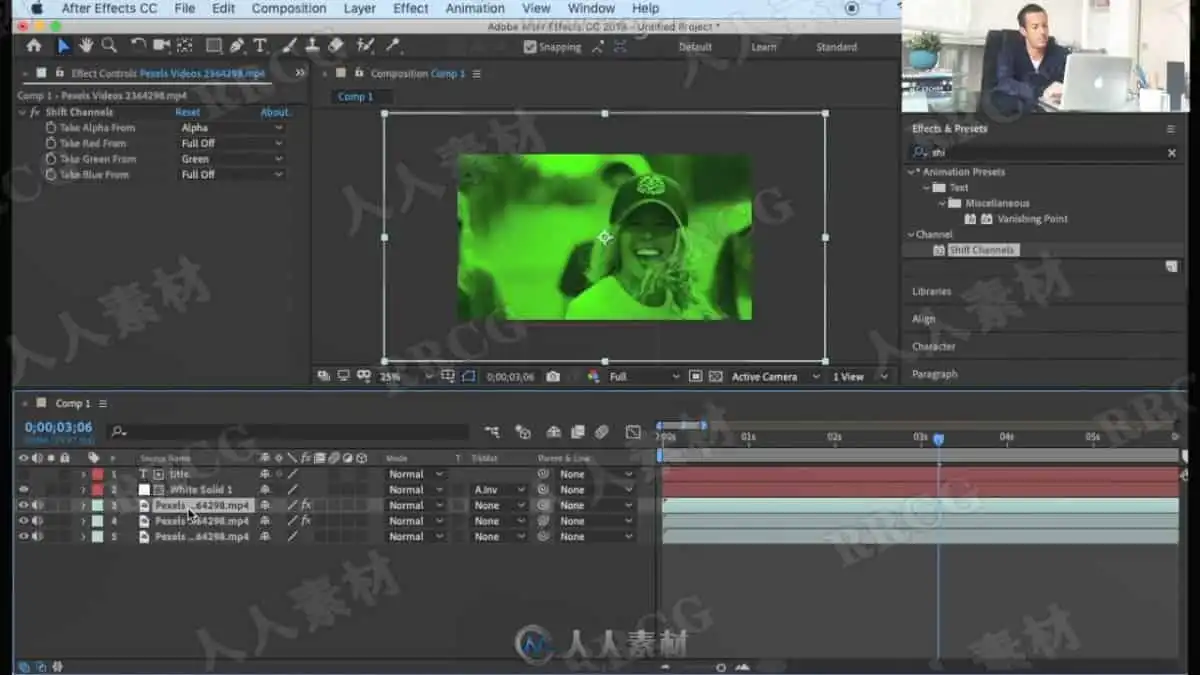Open Take Alpha From dropdown
Image resolution: width=1200 pixels, height=675 pixels.
[x=232, y=128]
